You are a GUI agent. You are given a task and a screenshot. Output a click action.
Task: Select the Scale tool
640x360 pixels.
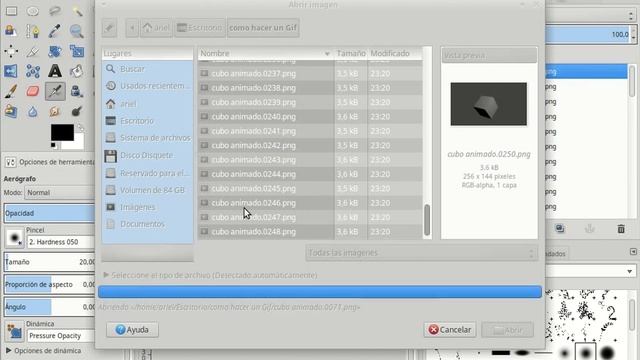tap(77, 51)
